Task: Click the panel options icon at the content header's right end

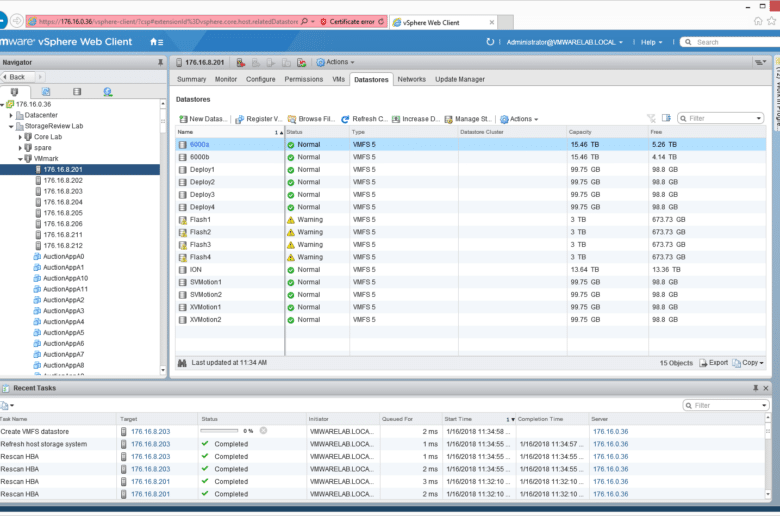Action: [x=760, y=62]
